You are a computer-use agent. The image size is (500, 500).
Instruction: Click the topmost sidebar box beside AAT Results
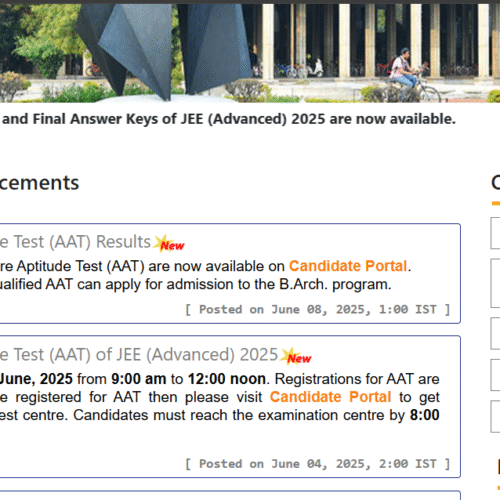[495, 233]
